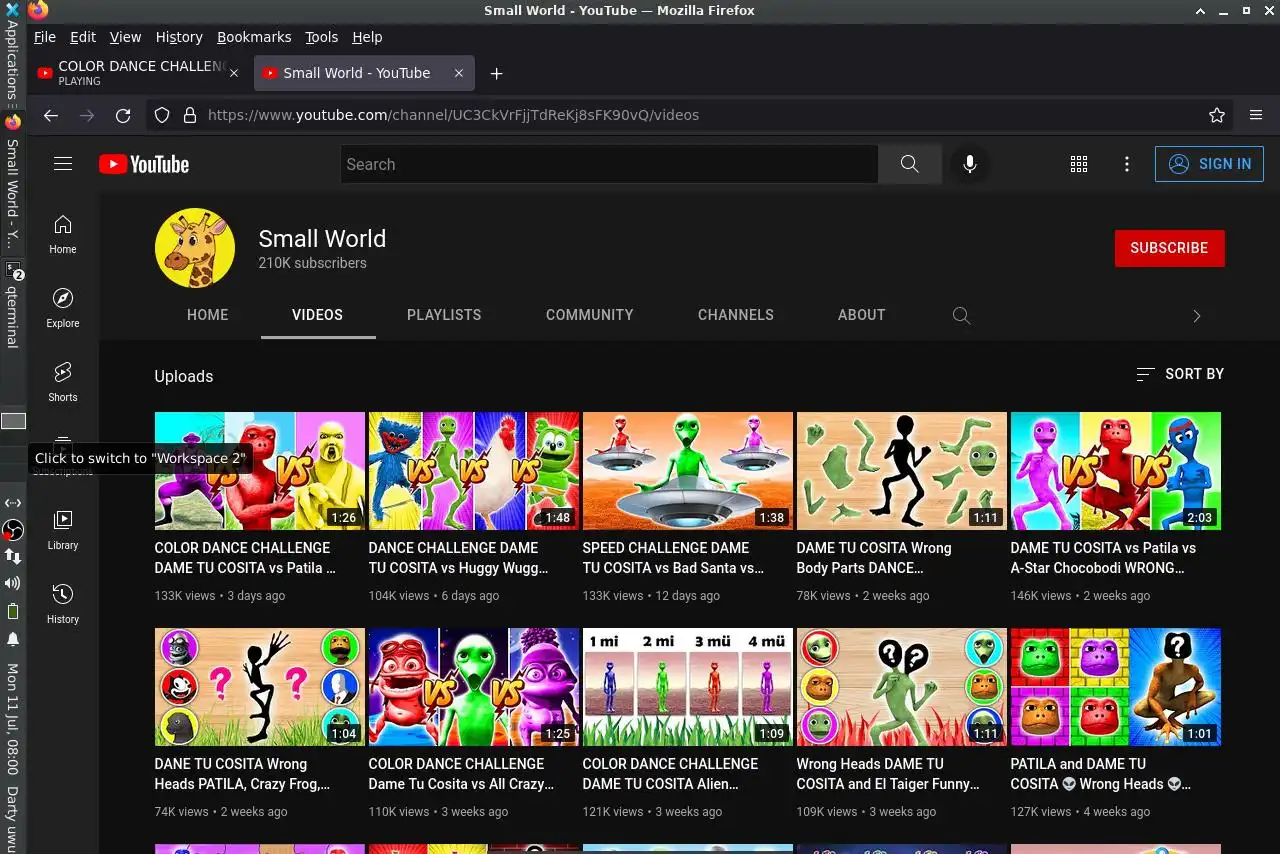Open YouTube settings three-dot menu

point(1127,164)
